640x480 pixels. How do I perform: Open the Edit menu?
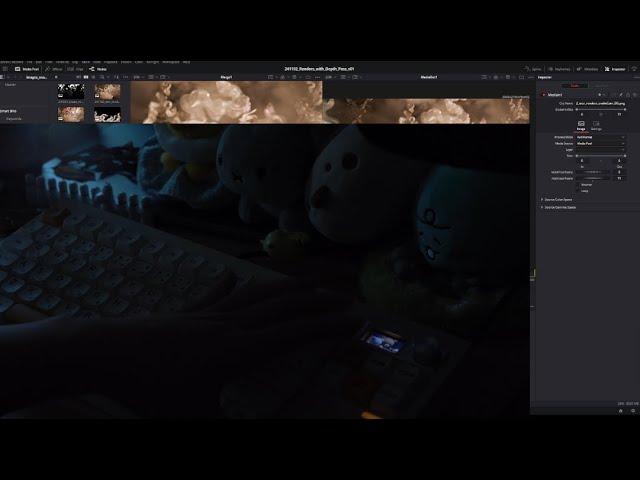[39, 62]
